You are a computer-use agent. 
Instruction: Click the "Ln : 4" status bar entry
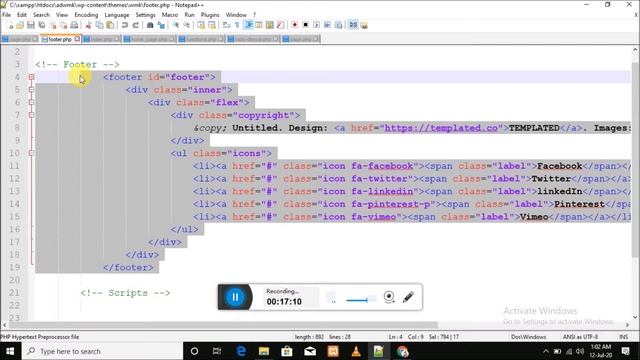[x=395, y=337]
